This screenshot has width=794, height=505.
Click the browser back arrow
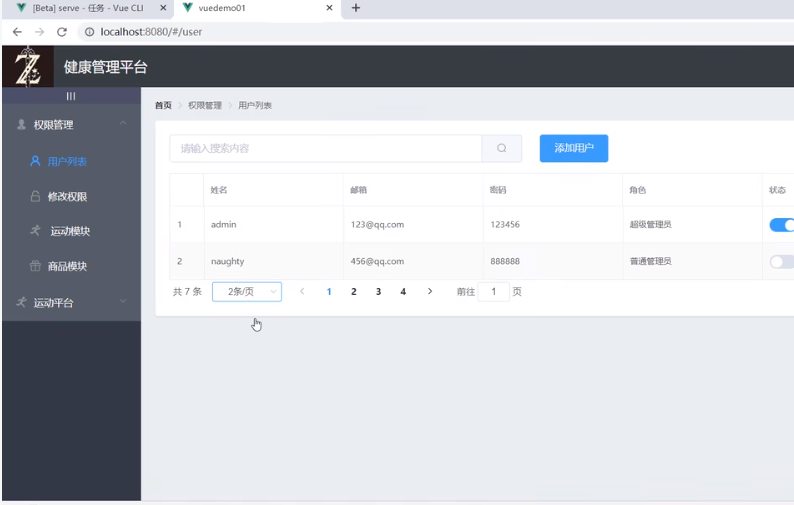coord(17,32)
